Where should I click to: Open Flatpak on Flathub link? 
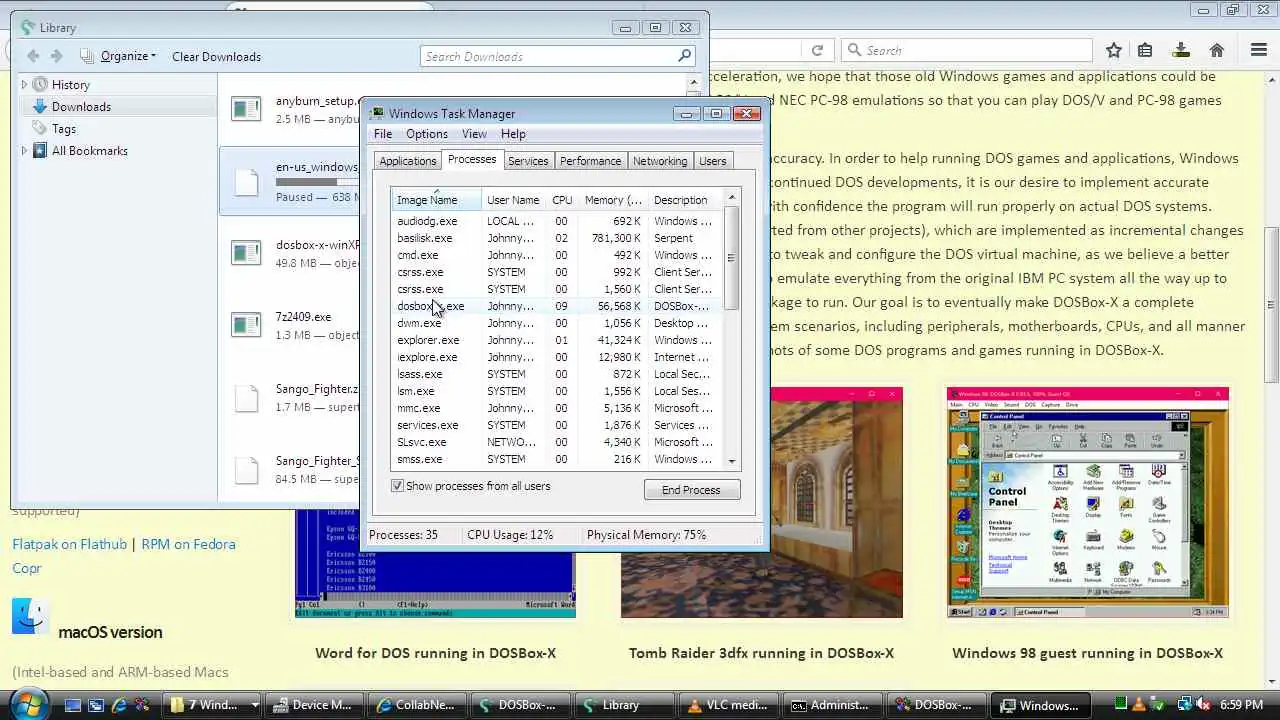click(x=70, y=544)
